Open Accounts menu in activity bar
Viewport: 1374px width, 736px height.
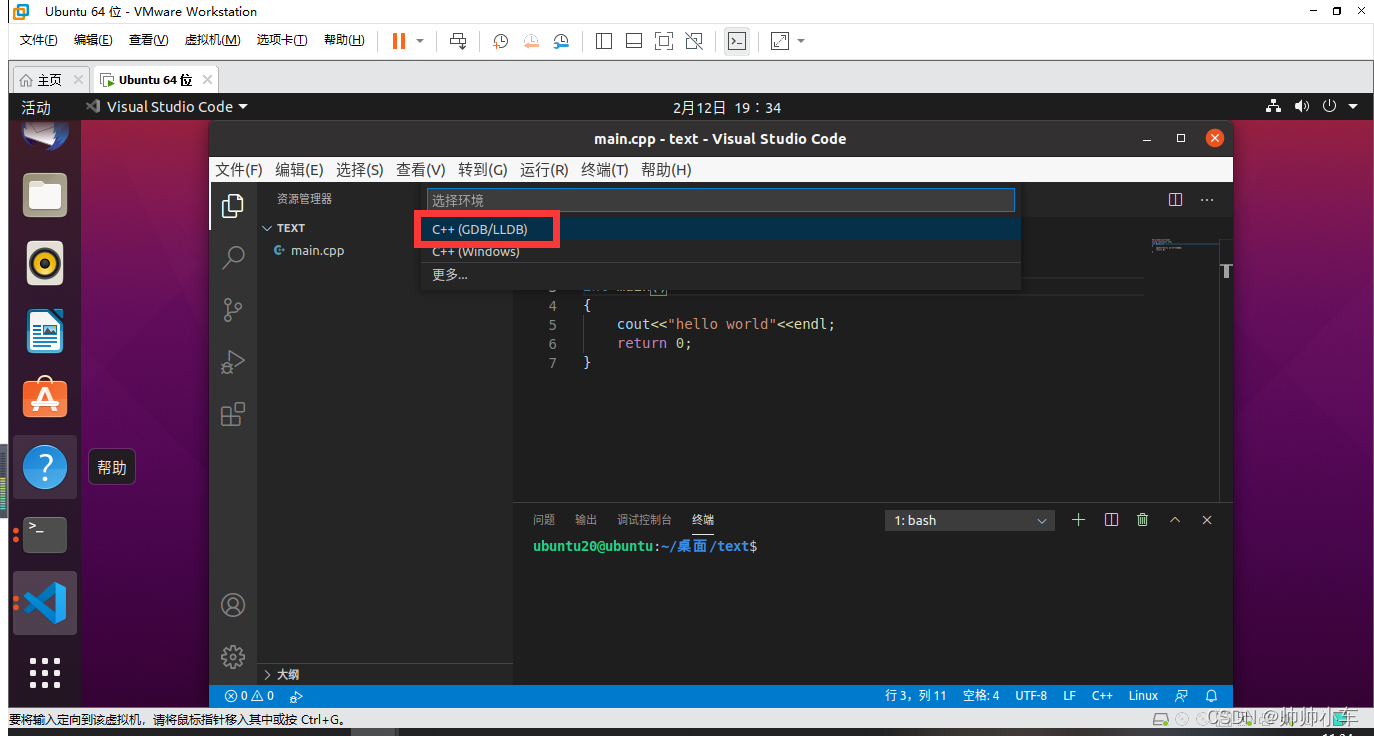pyautogui.click(x=233, y=605)
